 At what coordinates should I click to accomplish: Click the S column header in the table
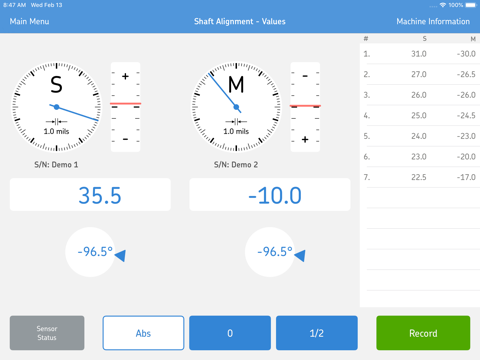[x=424, y=39]
